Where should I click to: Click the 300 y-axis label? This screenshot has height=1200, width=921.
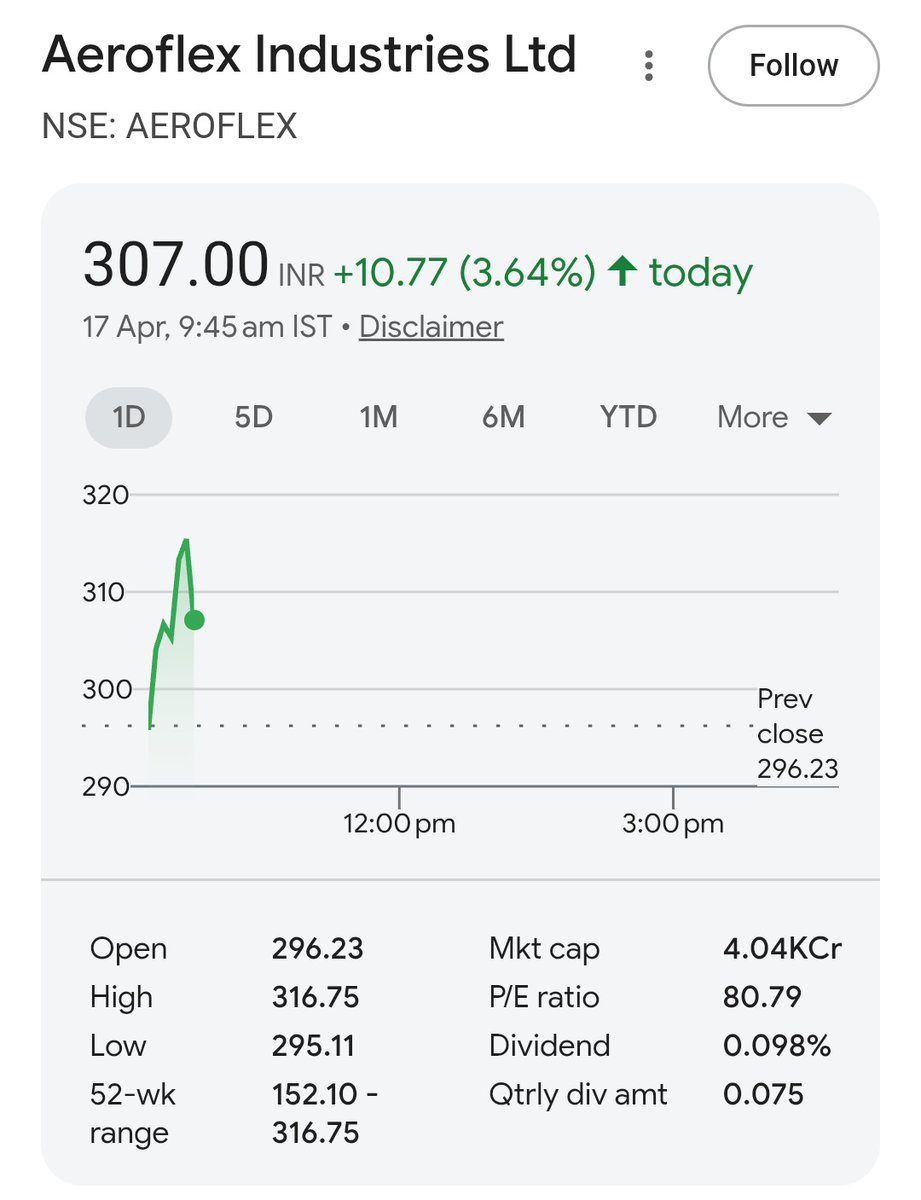click(106, 689)
